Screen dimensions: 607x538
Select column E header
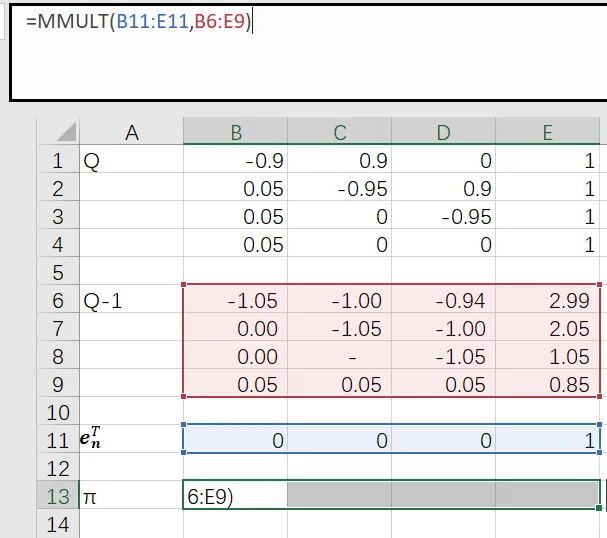coord(550,132)
